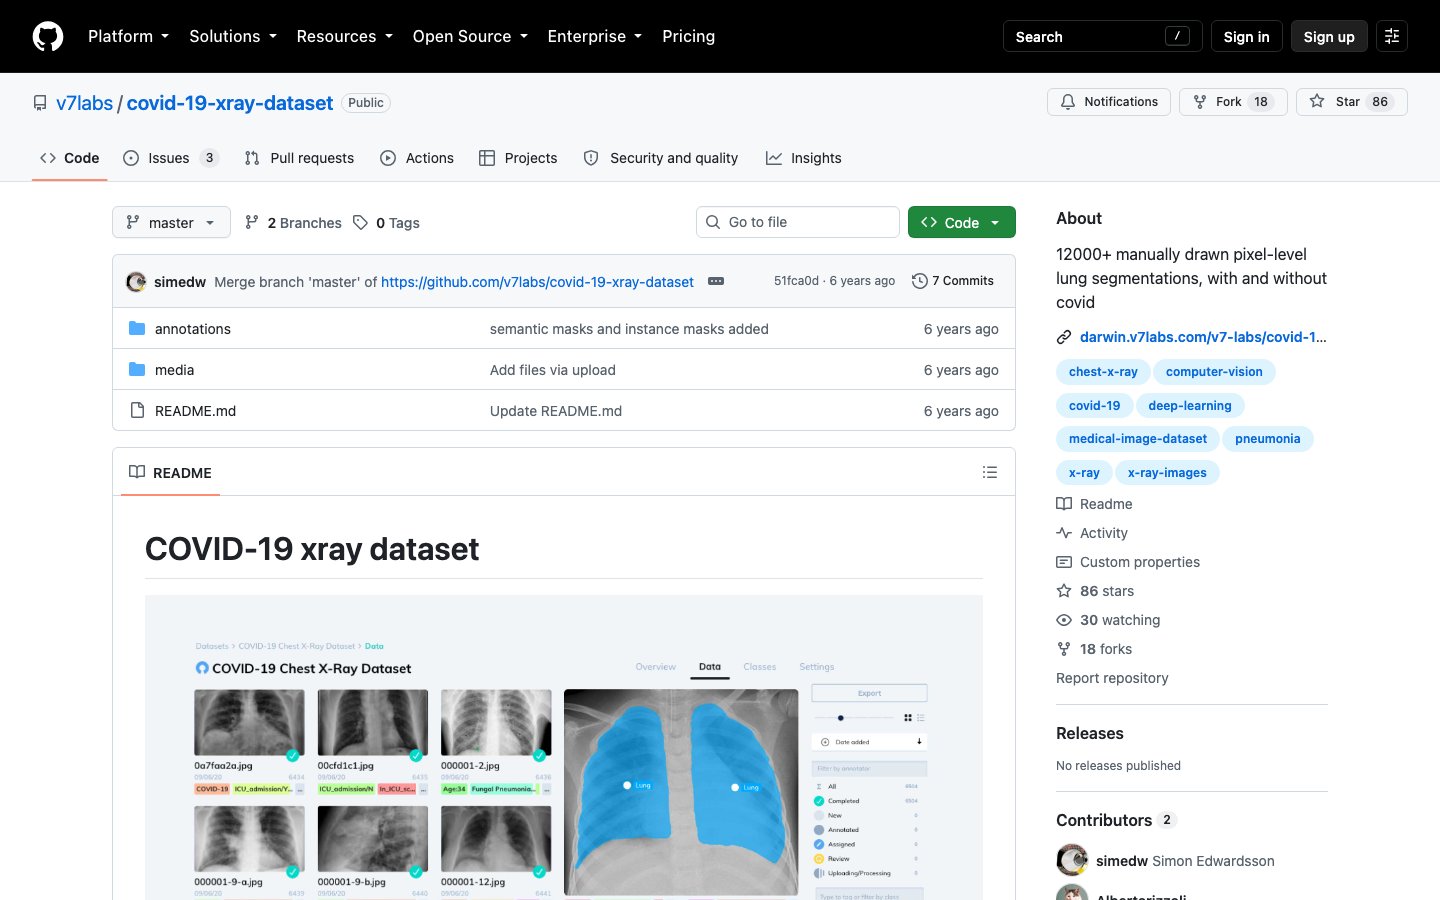Screen dimensions: 1440x900
Task: Expand the Enterprise menu
Action: point(595,36)
